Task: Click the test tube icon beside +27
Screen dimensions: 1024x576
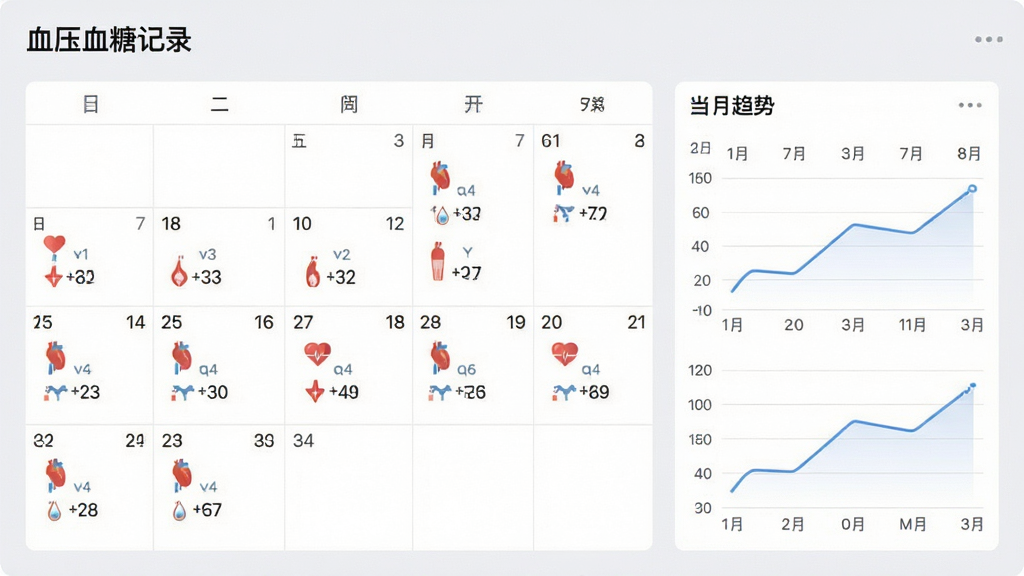Action: point(438,261)
